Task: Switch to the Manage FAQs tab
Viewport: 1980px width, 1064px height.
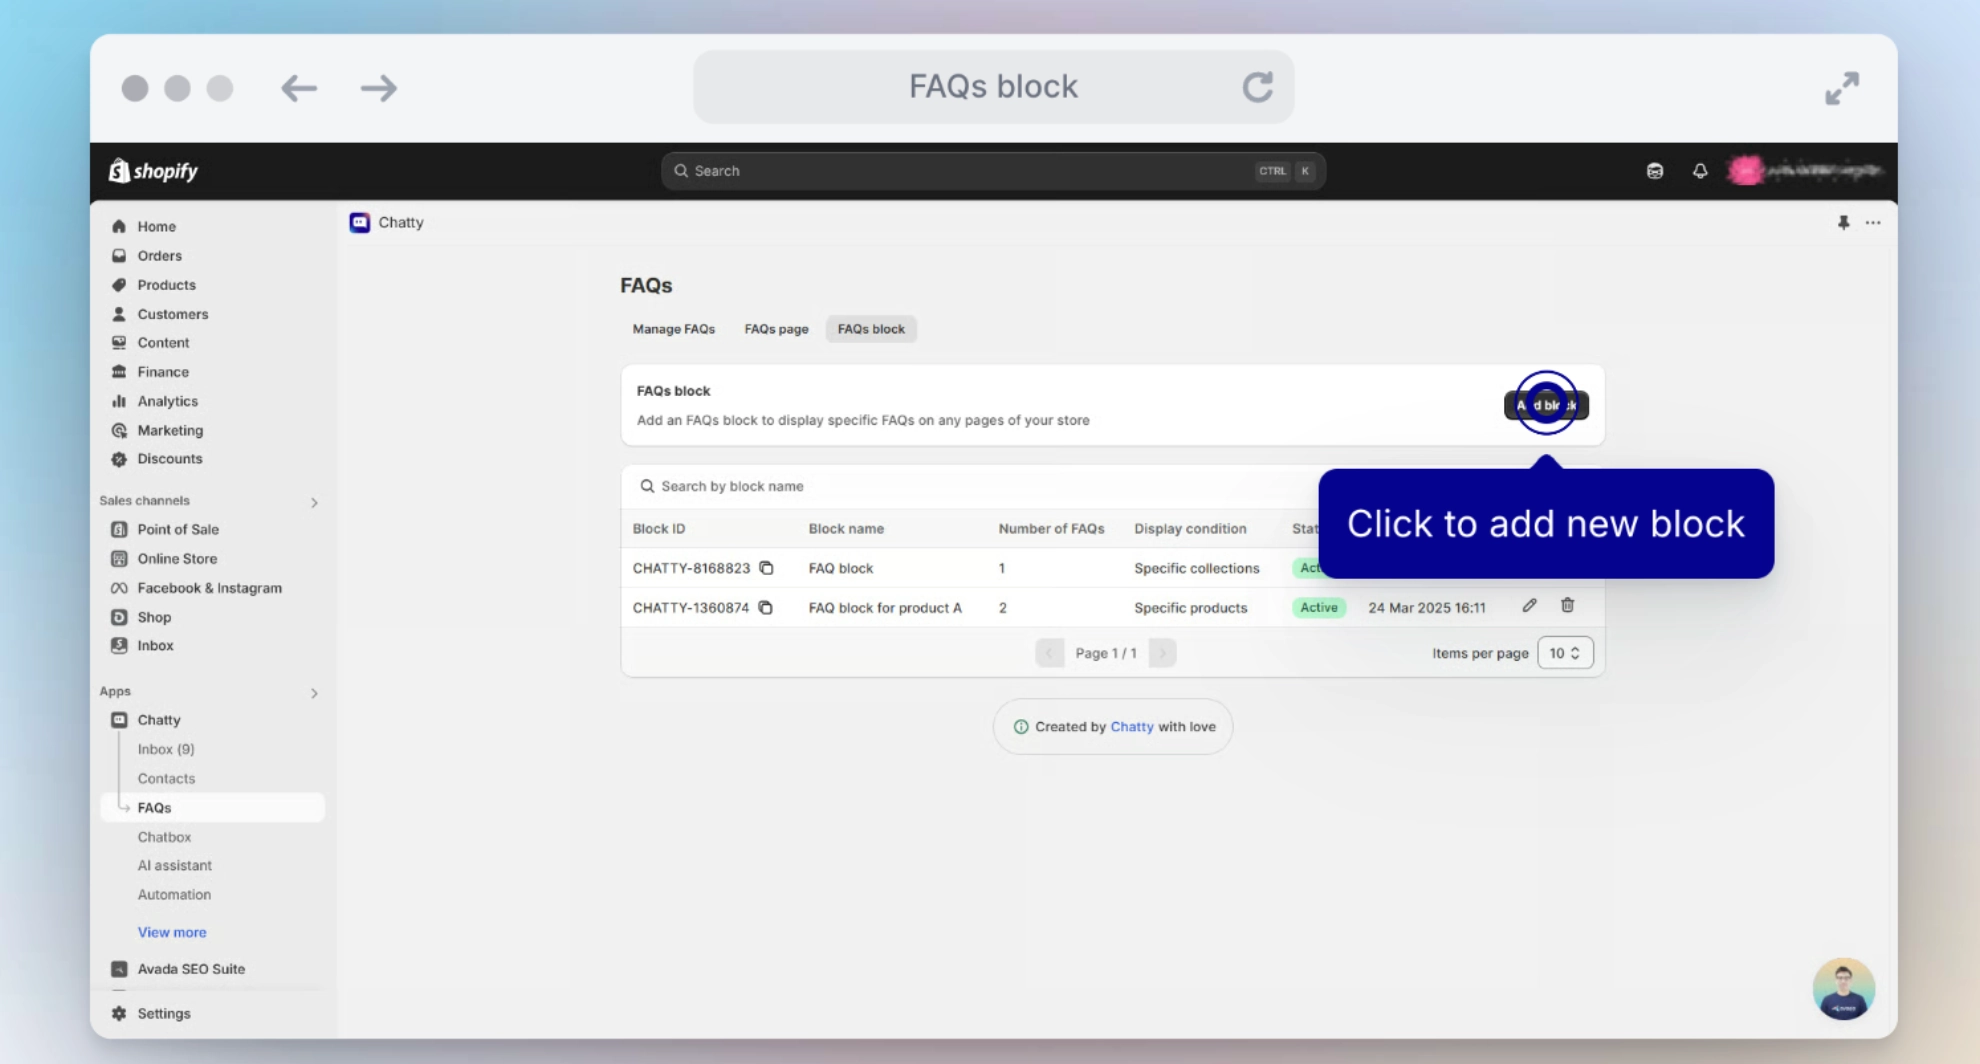Action: pyautogui.click(x=673, y=328)
